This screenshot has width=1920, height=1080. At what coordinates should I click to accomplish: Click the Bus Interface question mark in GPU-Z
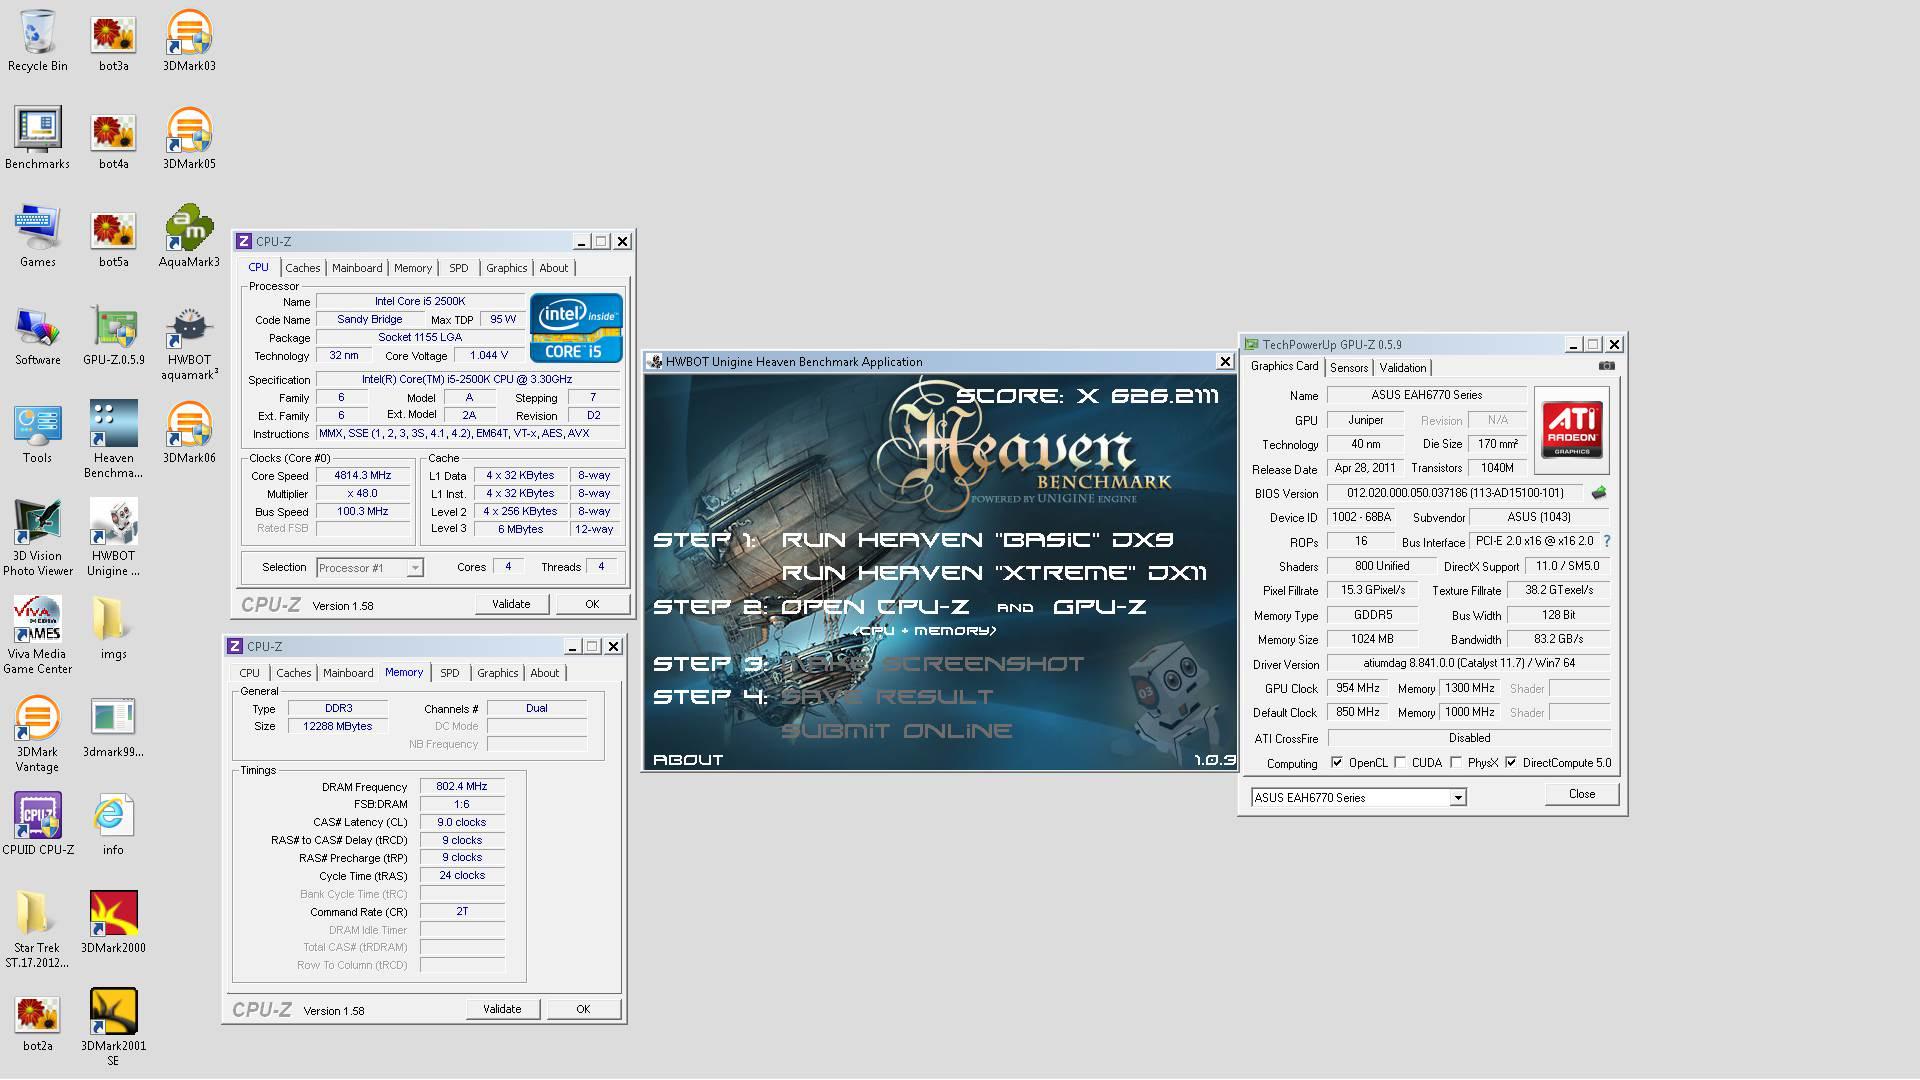coord(1607,541)
